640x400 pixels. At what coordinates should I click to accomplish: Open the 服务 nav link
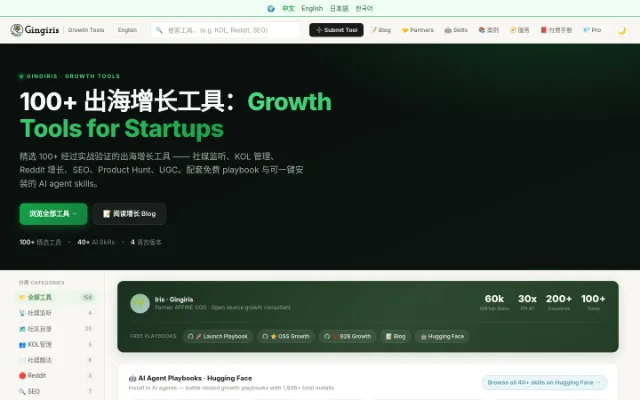pos(520,30)
